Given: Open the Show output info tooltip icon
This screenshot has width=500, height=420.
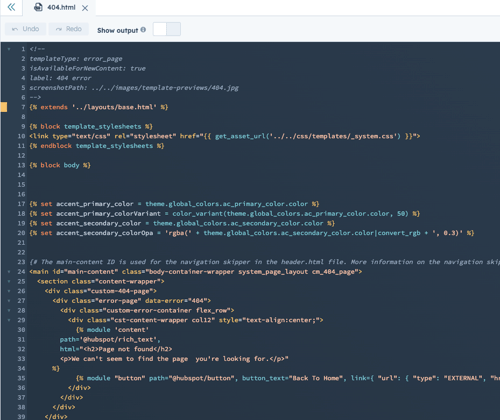Looking at the screenshot, I should pyautogui.click(x=143, y=30).
